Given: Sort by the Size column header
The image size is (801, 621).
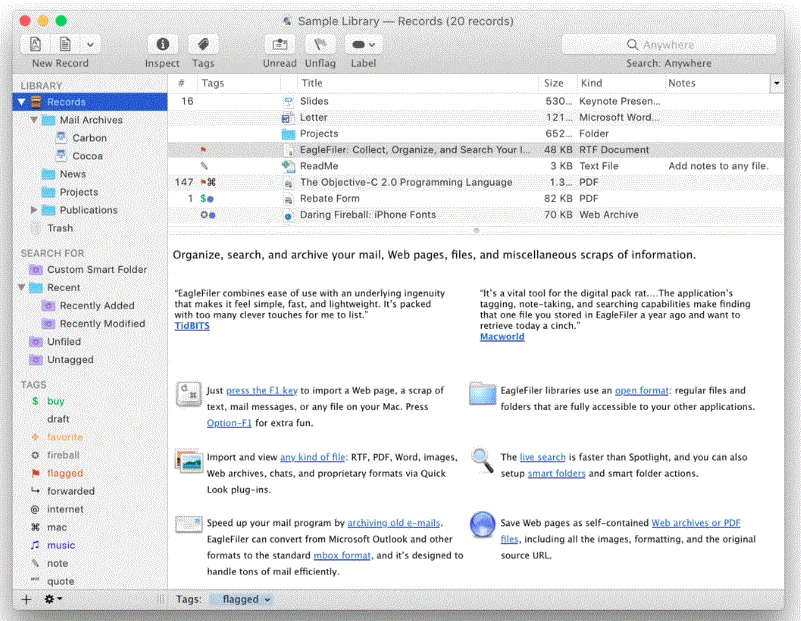Looking at the screenshot, I should (x=557, y=83).
